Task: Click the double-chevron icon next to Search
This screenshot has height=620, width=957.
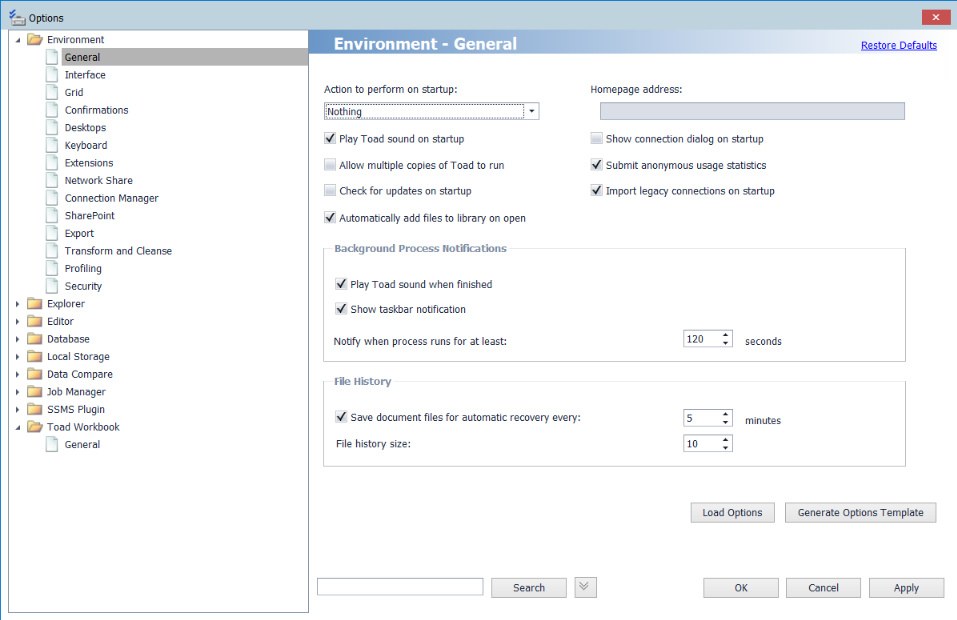Action: 586,587
